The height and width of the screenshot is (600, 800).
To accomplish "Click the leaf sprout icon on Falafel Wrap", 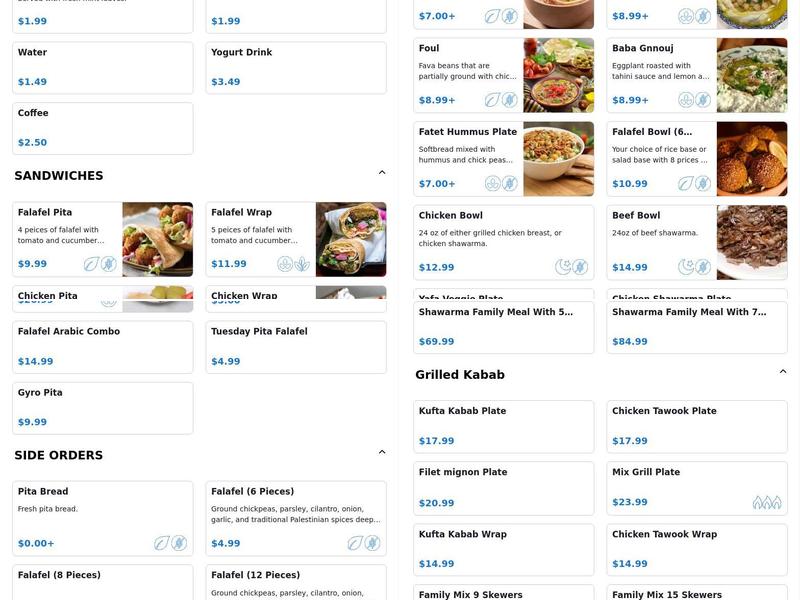I will click(x=301, y=265).
